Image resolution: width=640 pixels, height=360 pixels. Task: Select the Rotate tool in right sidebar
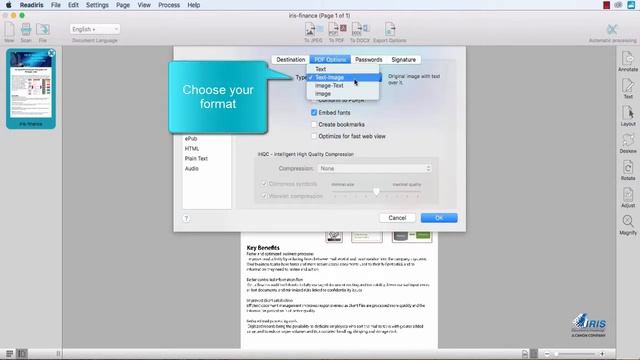pyautogui.click(x=628, y=168)
